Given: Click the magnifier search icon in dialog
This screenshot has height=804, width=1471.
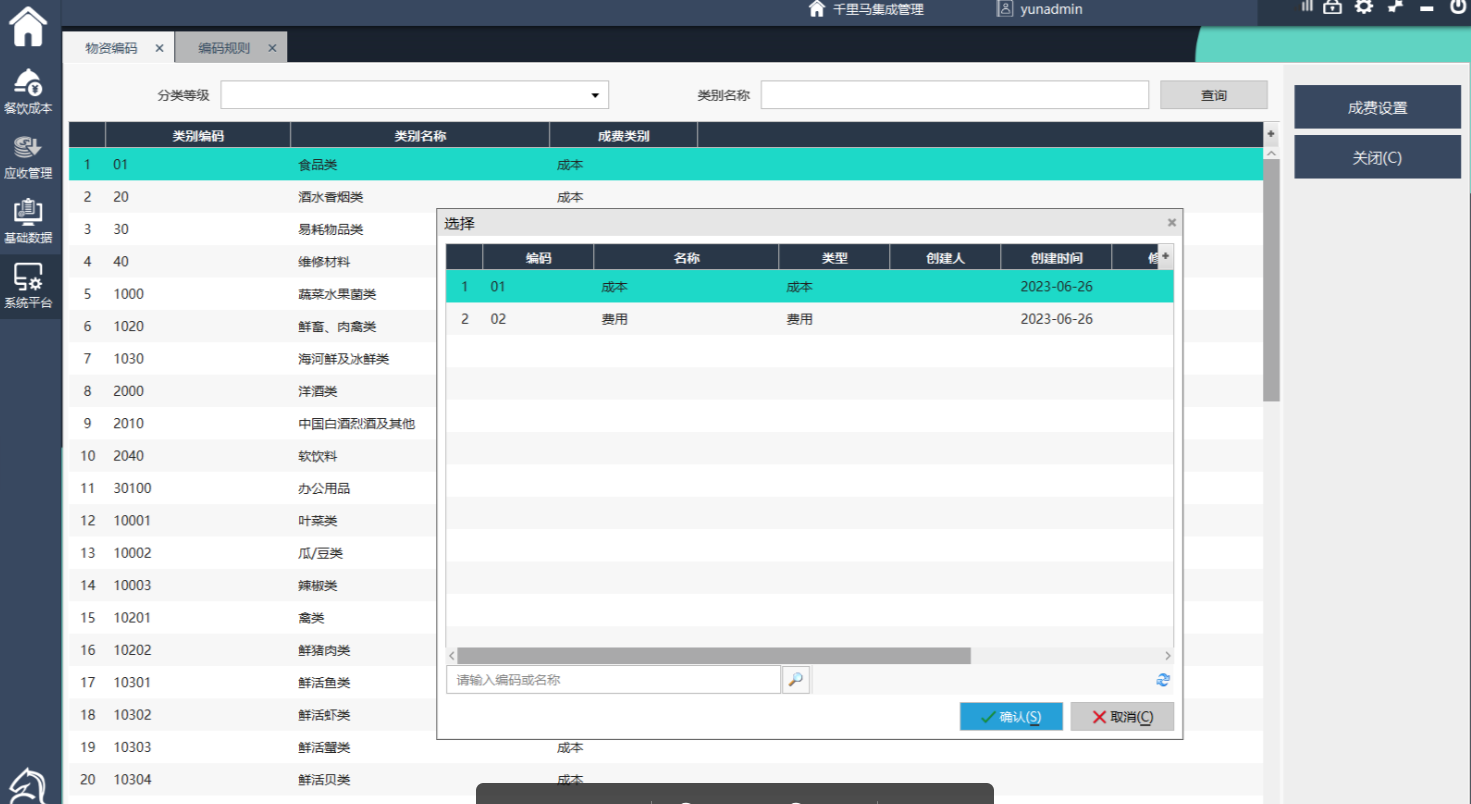Looking at the screenshot, I should [795, 680].
